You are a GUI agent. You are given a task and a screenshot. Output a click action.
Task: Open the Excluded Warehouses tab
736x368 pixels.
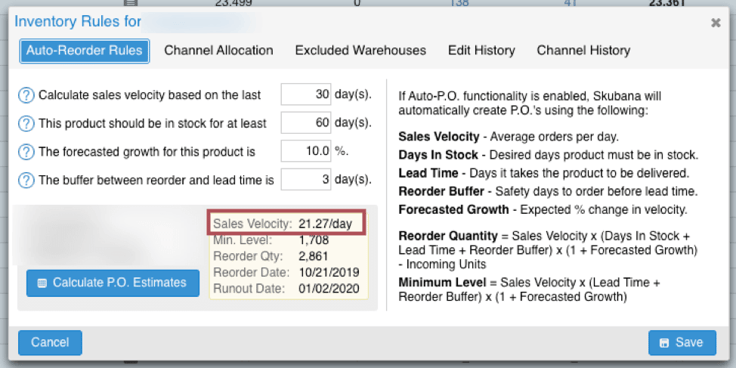360,51
